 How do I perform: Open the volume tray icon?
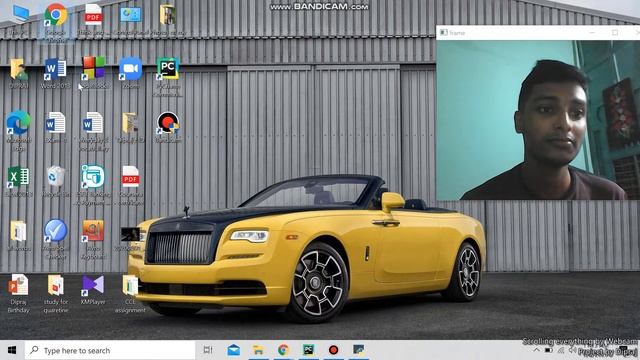pos(572,351)
